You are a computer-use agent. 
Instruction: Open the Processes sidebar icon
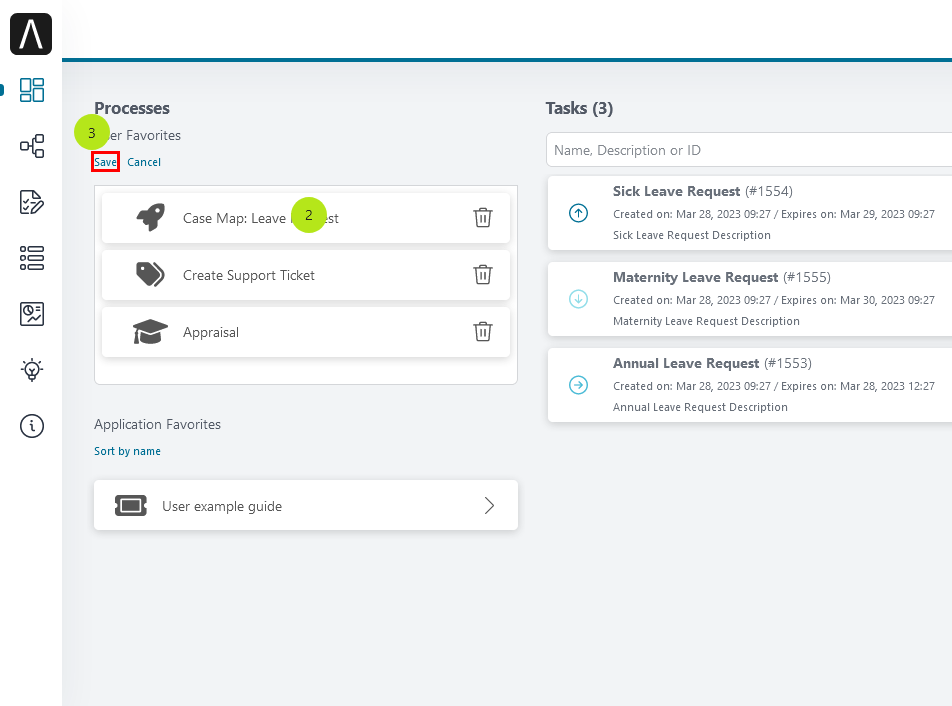point(32,146)
